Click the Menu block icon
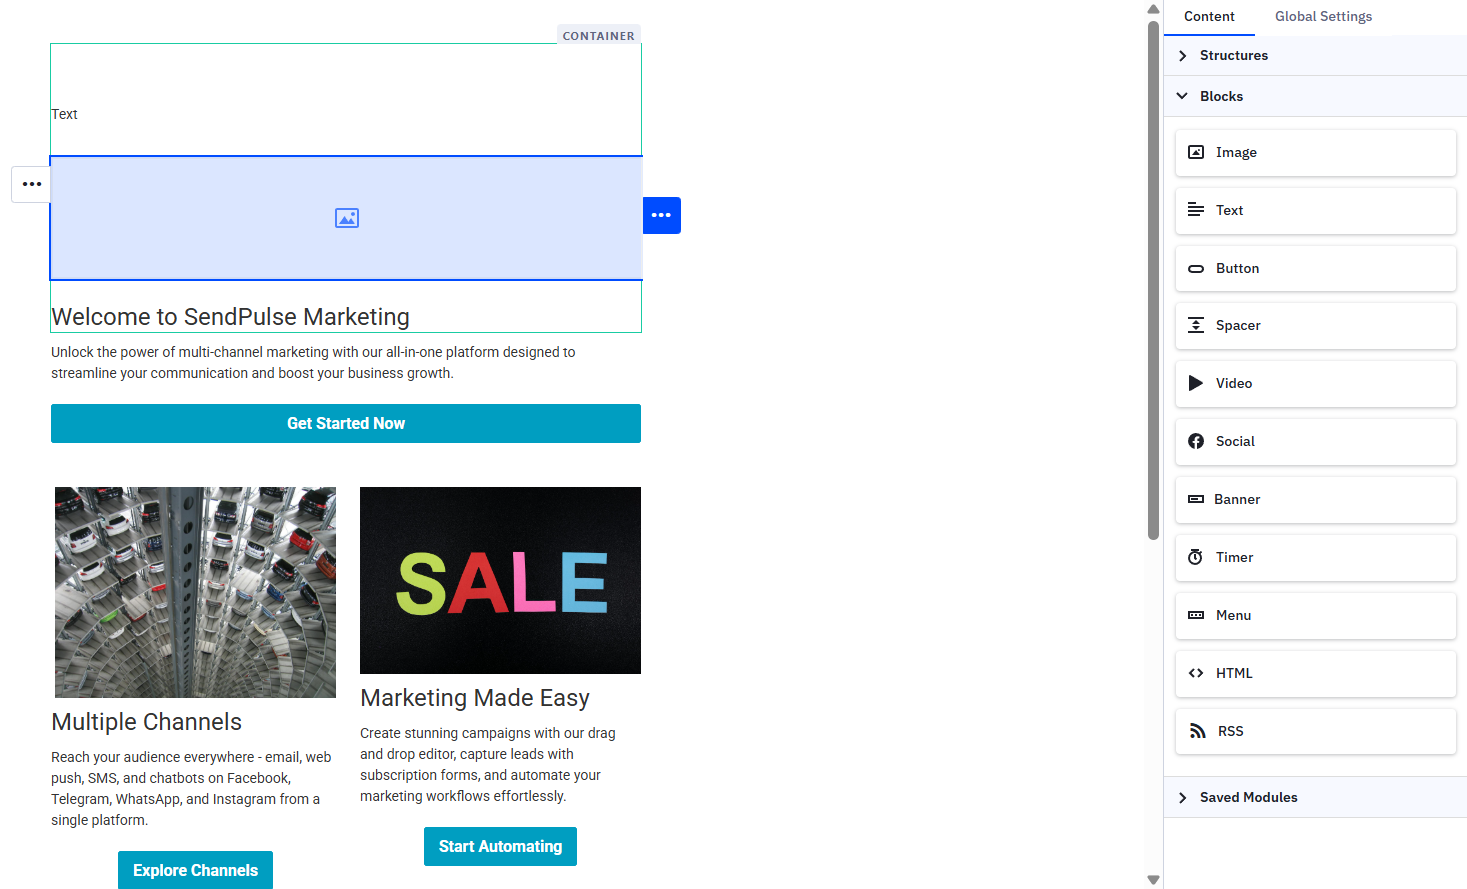This screenshot has width=1467, height=889. [x=1196, y=615]
